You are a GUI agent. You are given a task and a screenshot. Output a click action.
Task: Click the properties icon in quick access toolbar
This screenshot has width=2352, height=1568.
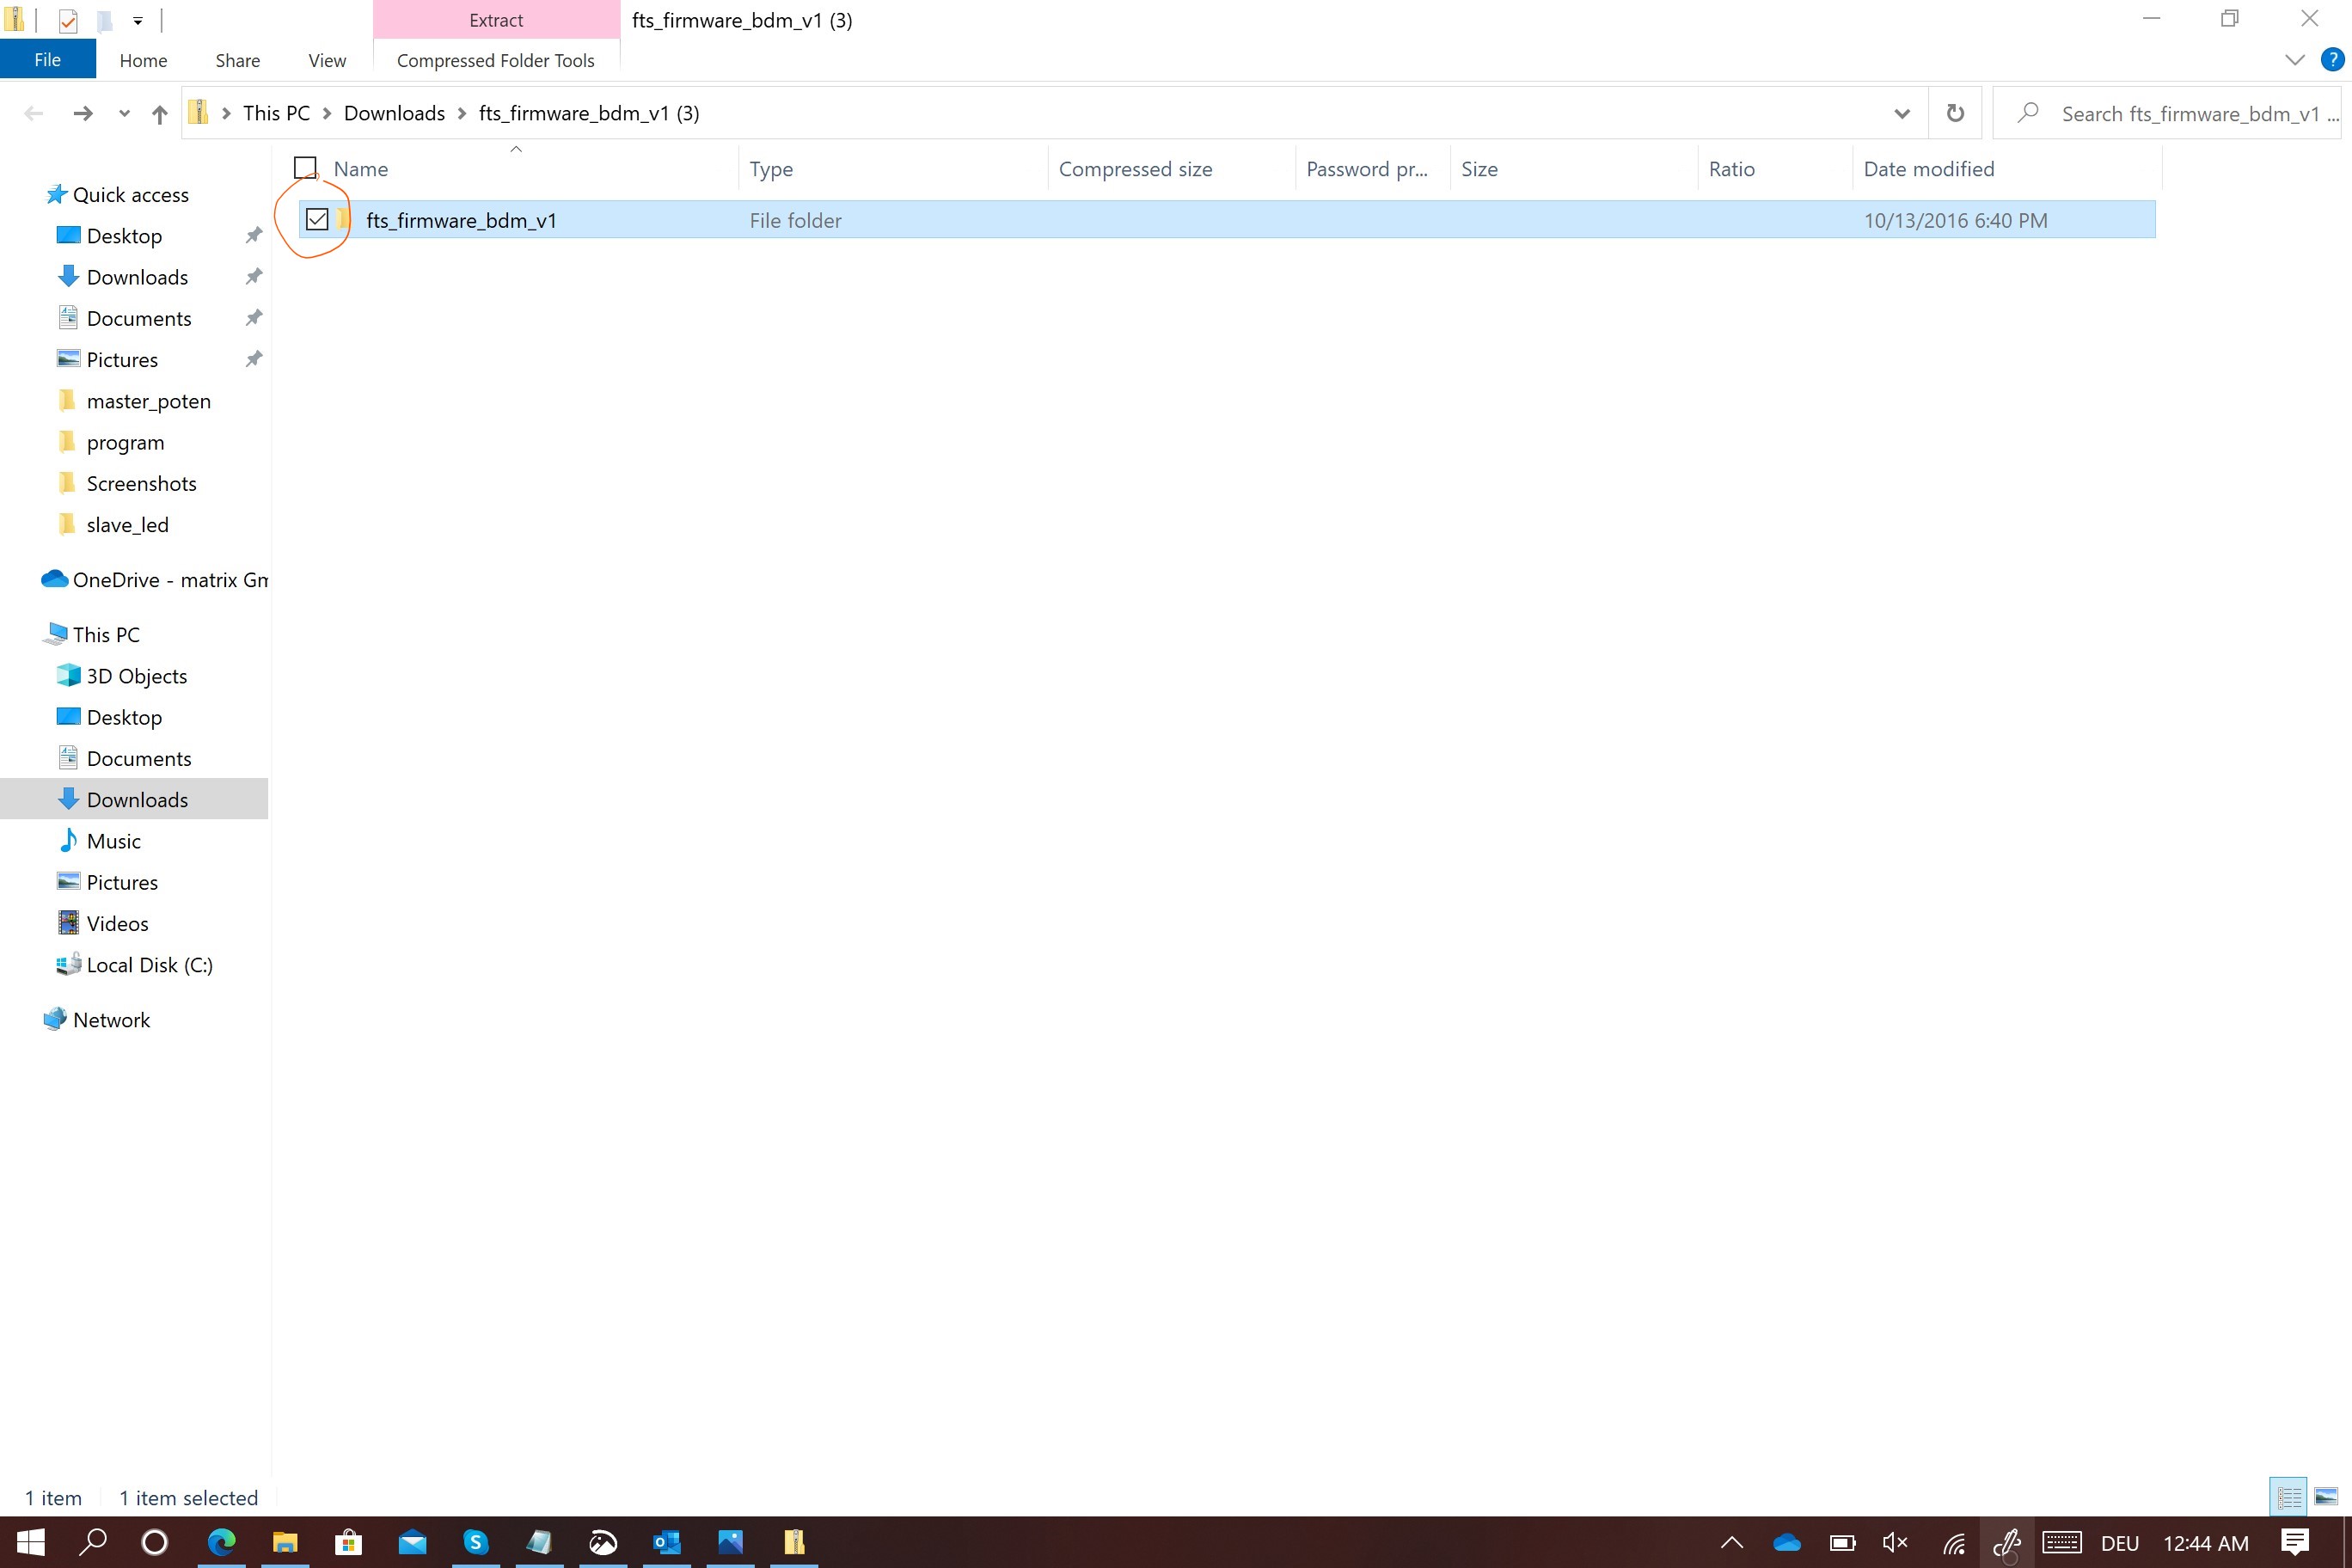point(68,20)
